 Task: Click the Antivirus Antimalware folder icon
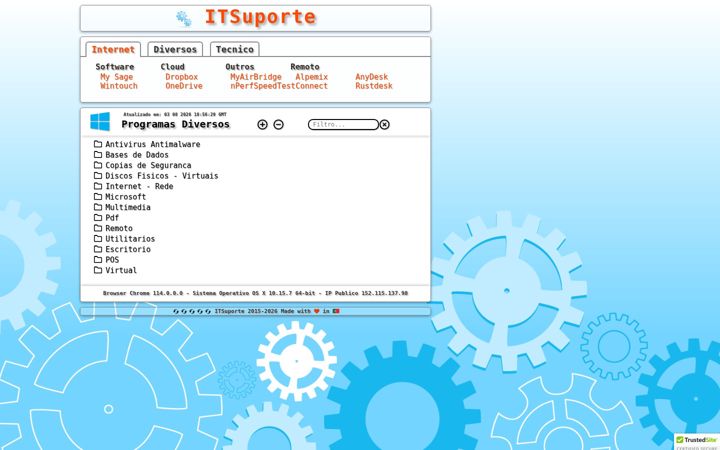(x=98, y=144)
